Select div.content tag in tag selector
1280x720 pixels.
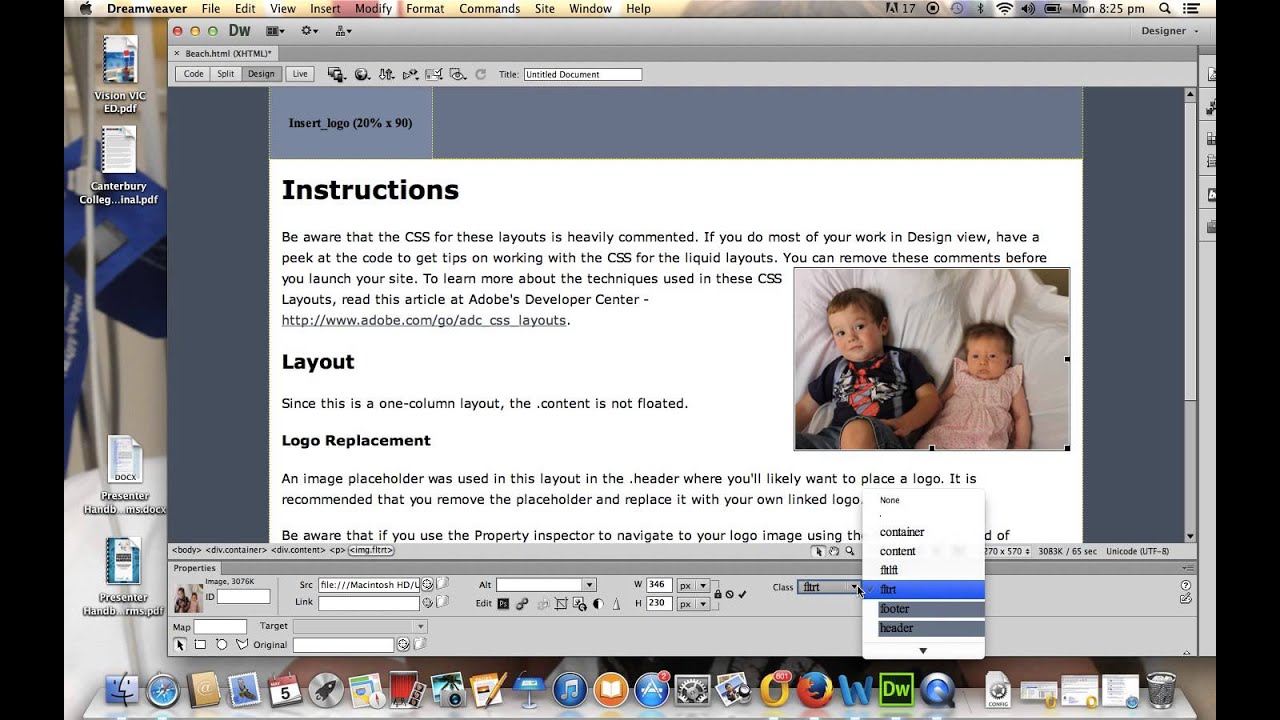pos(298,550)
